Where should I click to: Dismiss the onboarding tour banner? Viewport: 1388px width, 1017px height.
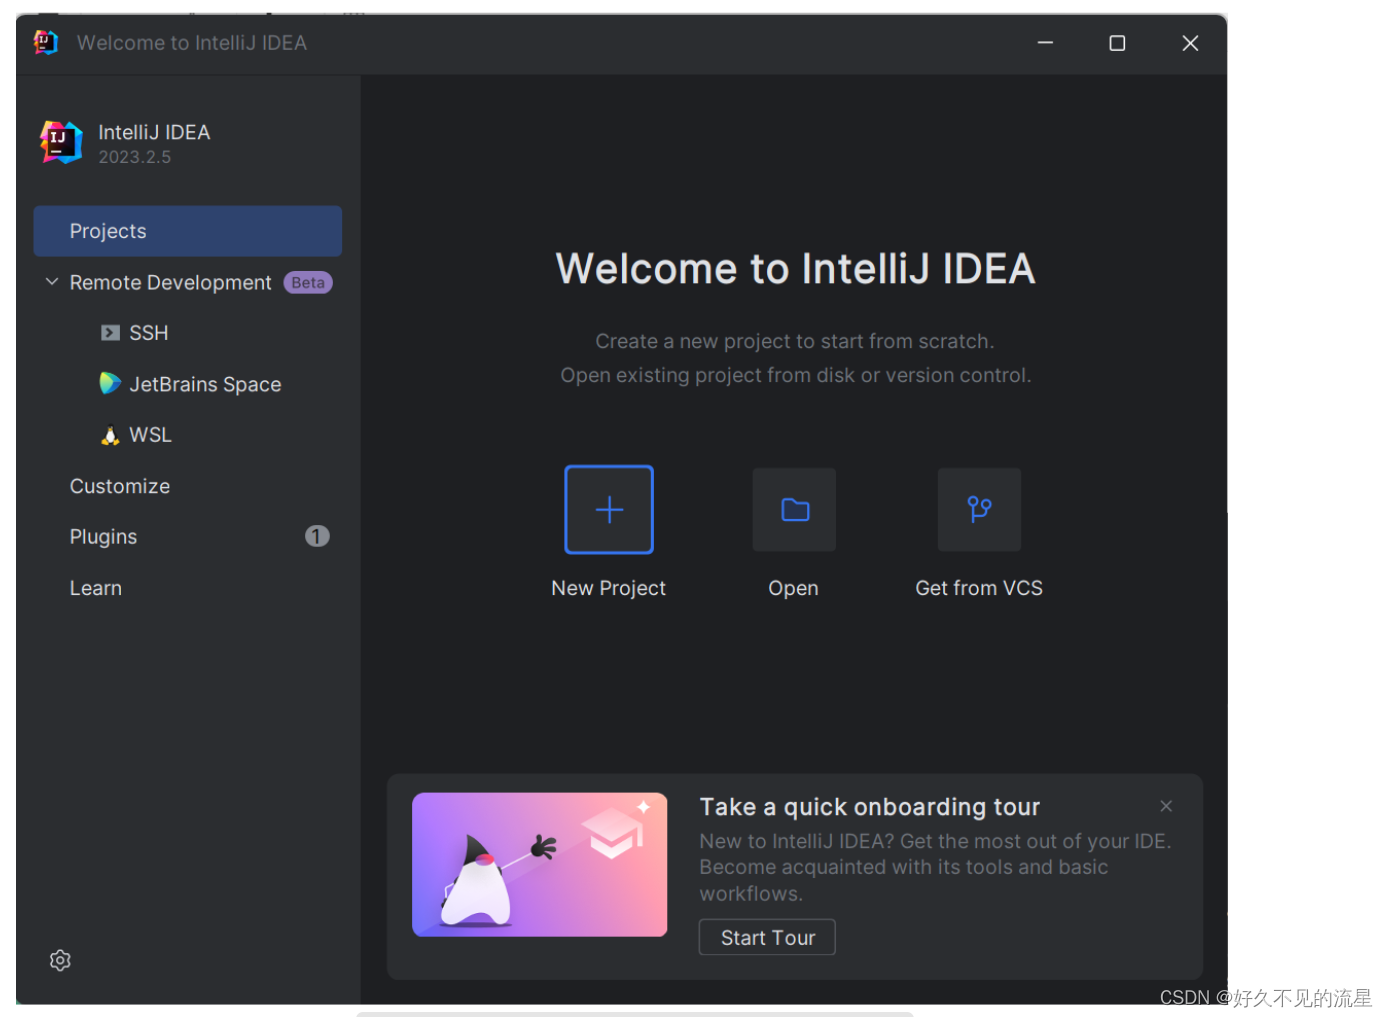pos(1166,806)
